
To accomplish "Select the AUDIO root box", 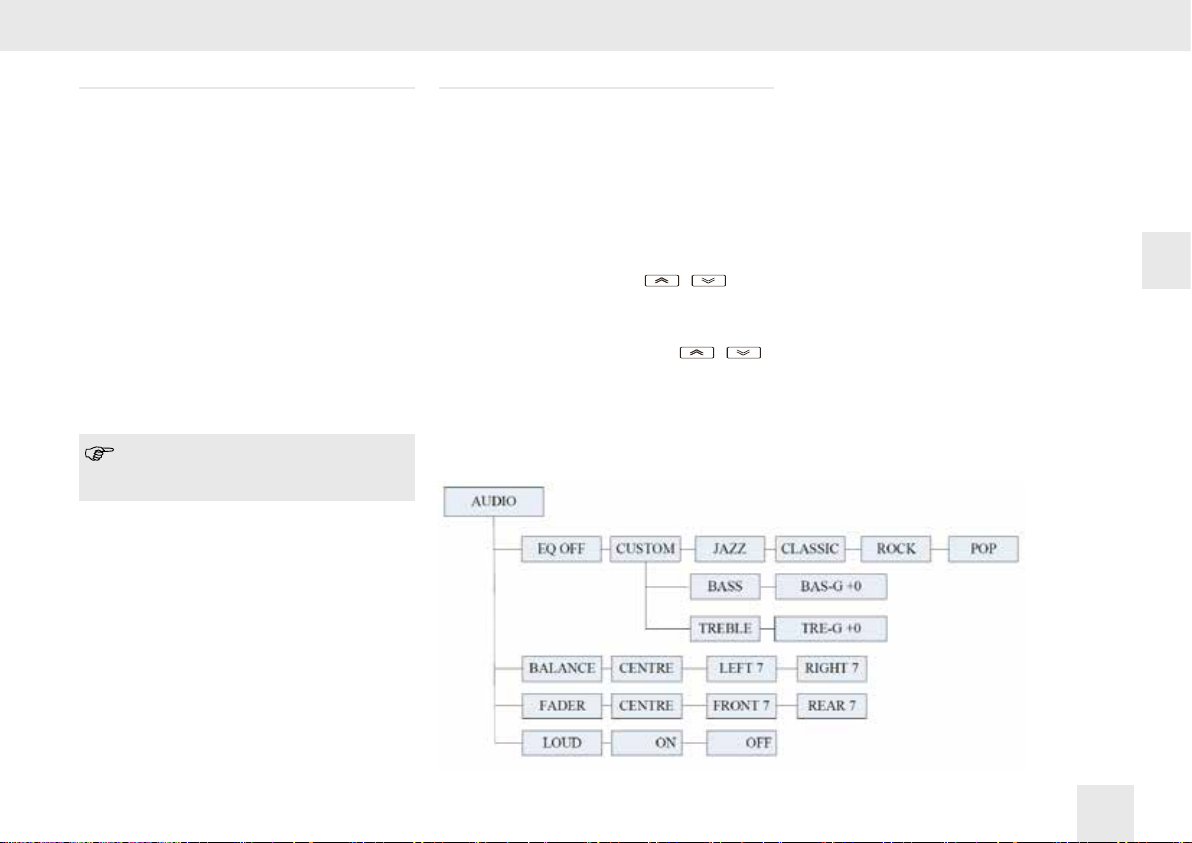I will [493, 502].
